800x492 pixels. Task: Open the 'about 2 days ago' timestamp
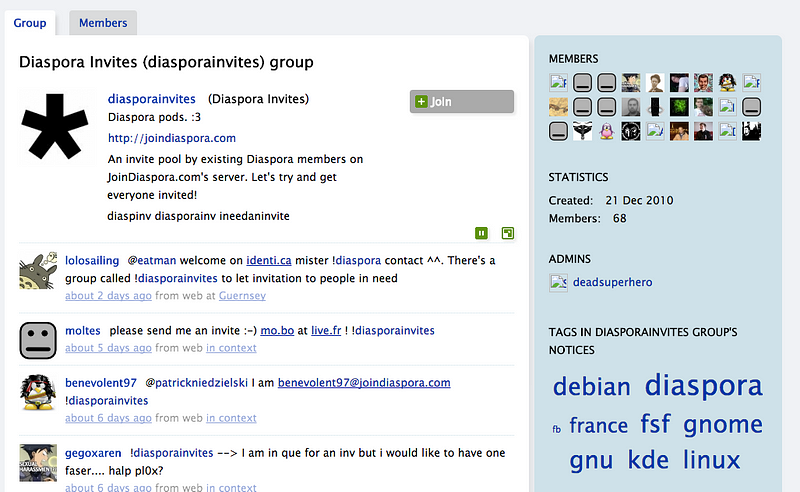click(108, 296)
